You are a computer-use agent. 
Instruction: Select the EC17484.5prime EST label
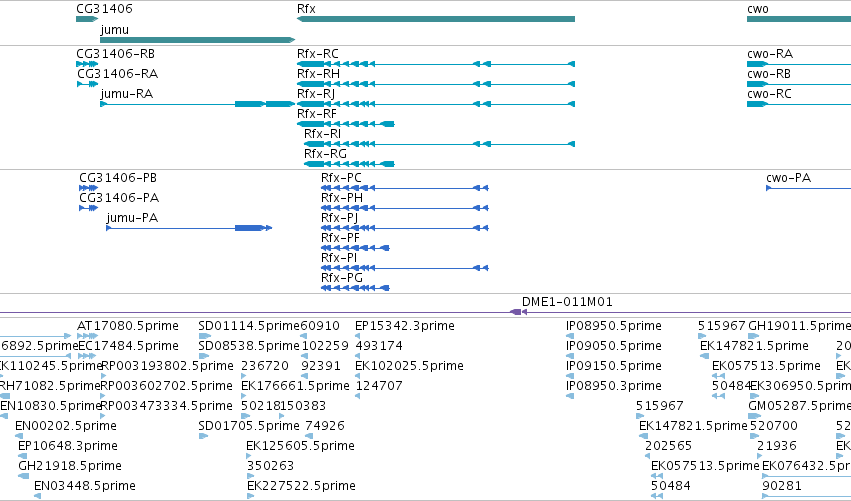tap(128, 346)
